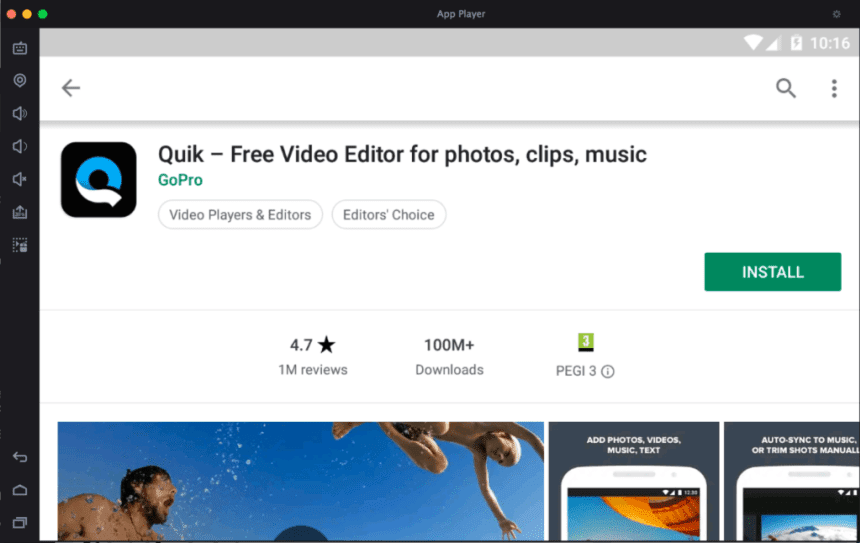Go to Android home via sidebar icon
This screenshot has height=543, width=860.
[20, 490]
